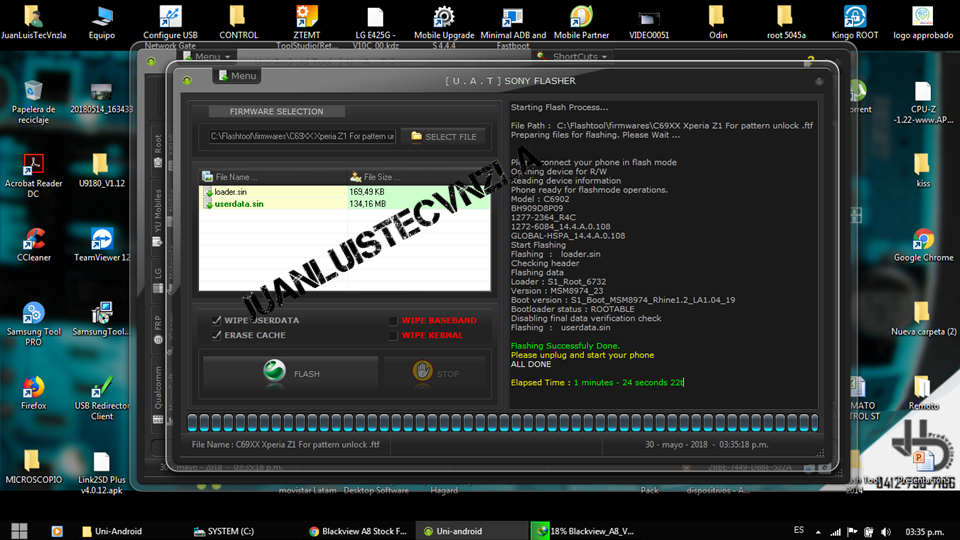Open the JuanLuisTecVnzla desktop folder

click(x=34, y=22)
